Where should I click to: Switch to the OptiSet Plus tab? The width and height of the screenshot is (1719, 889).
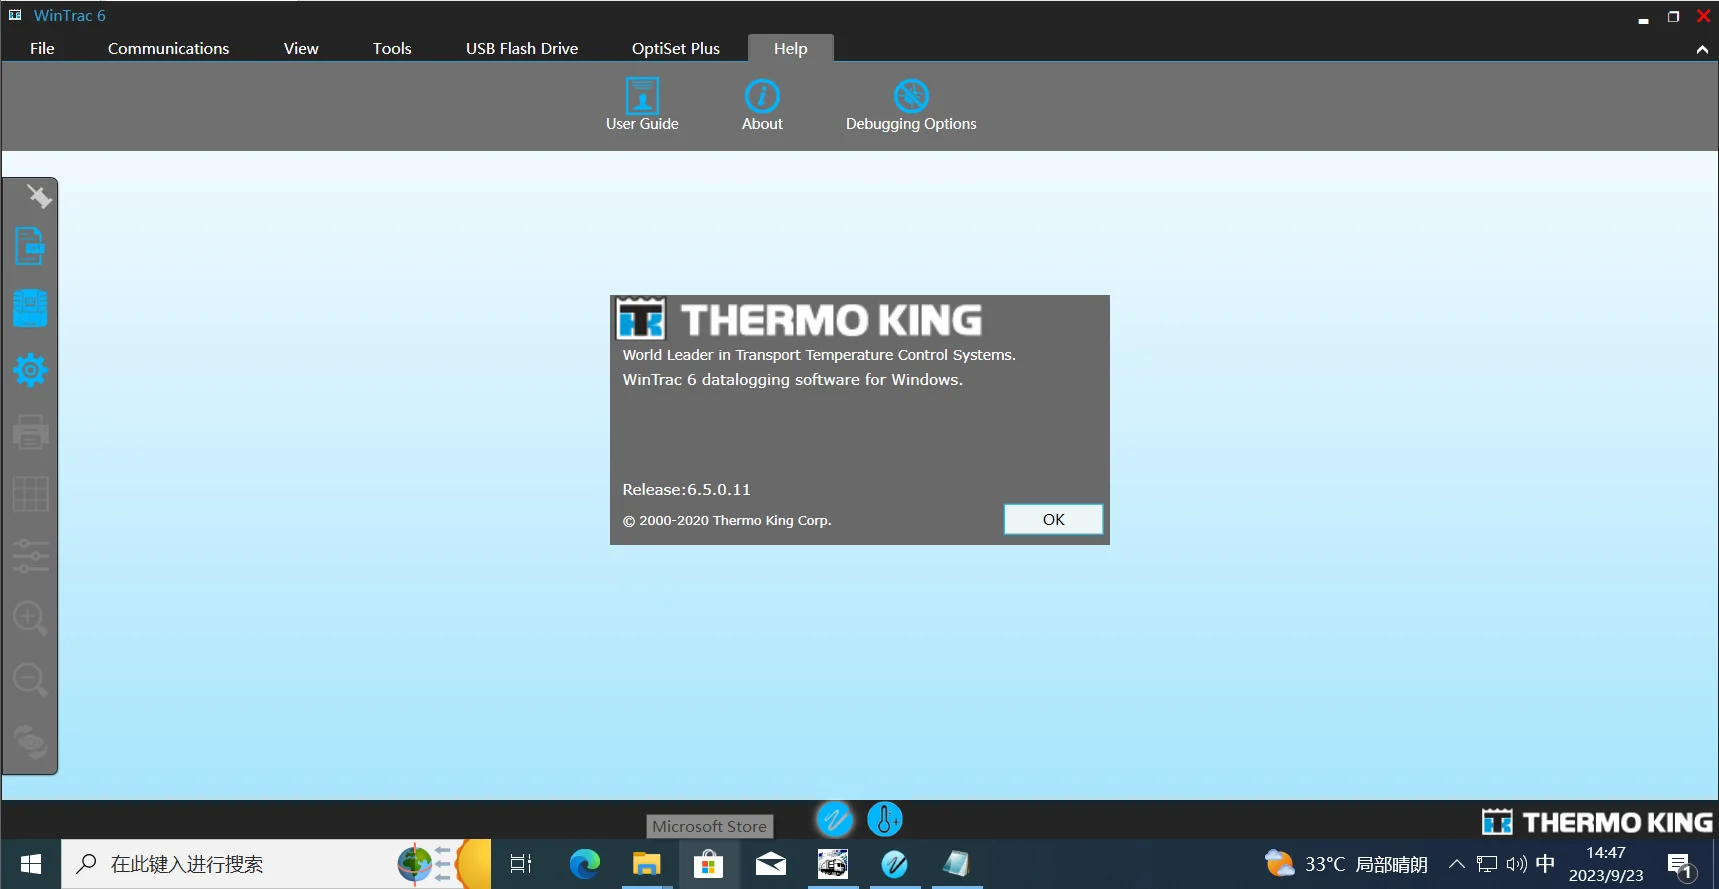[675, 48]
